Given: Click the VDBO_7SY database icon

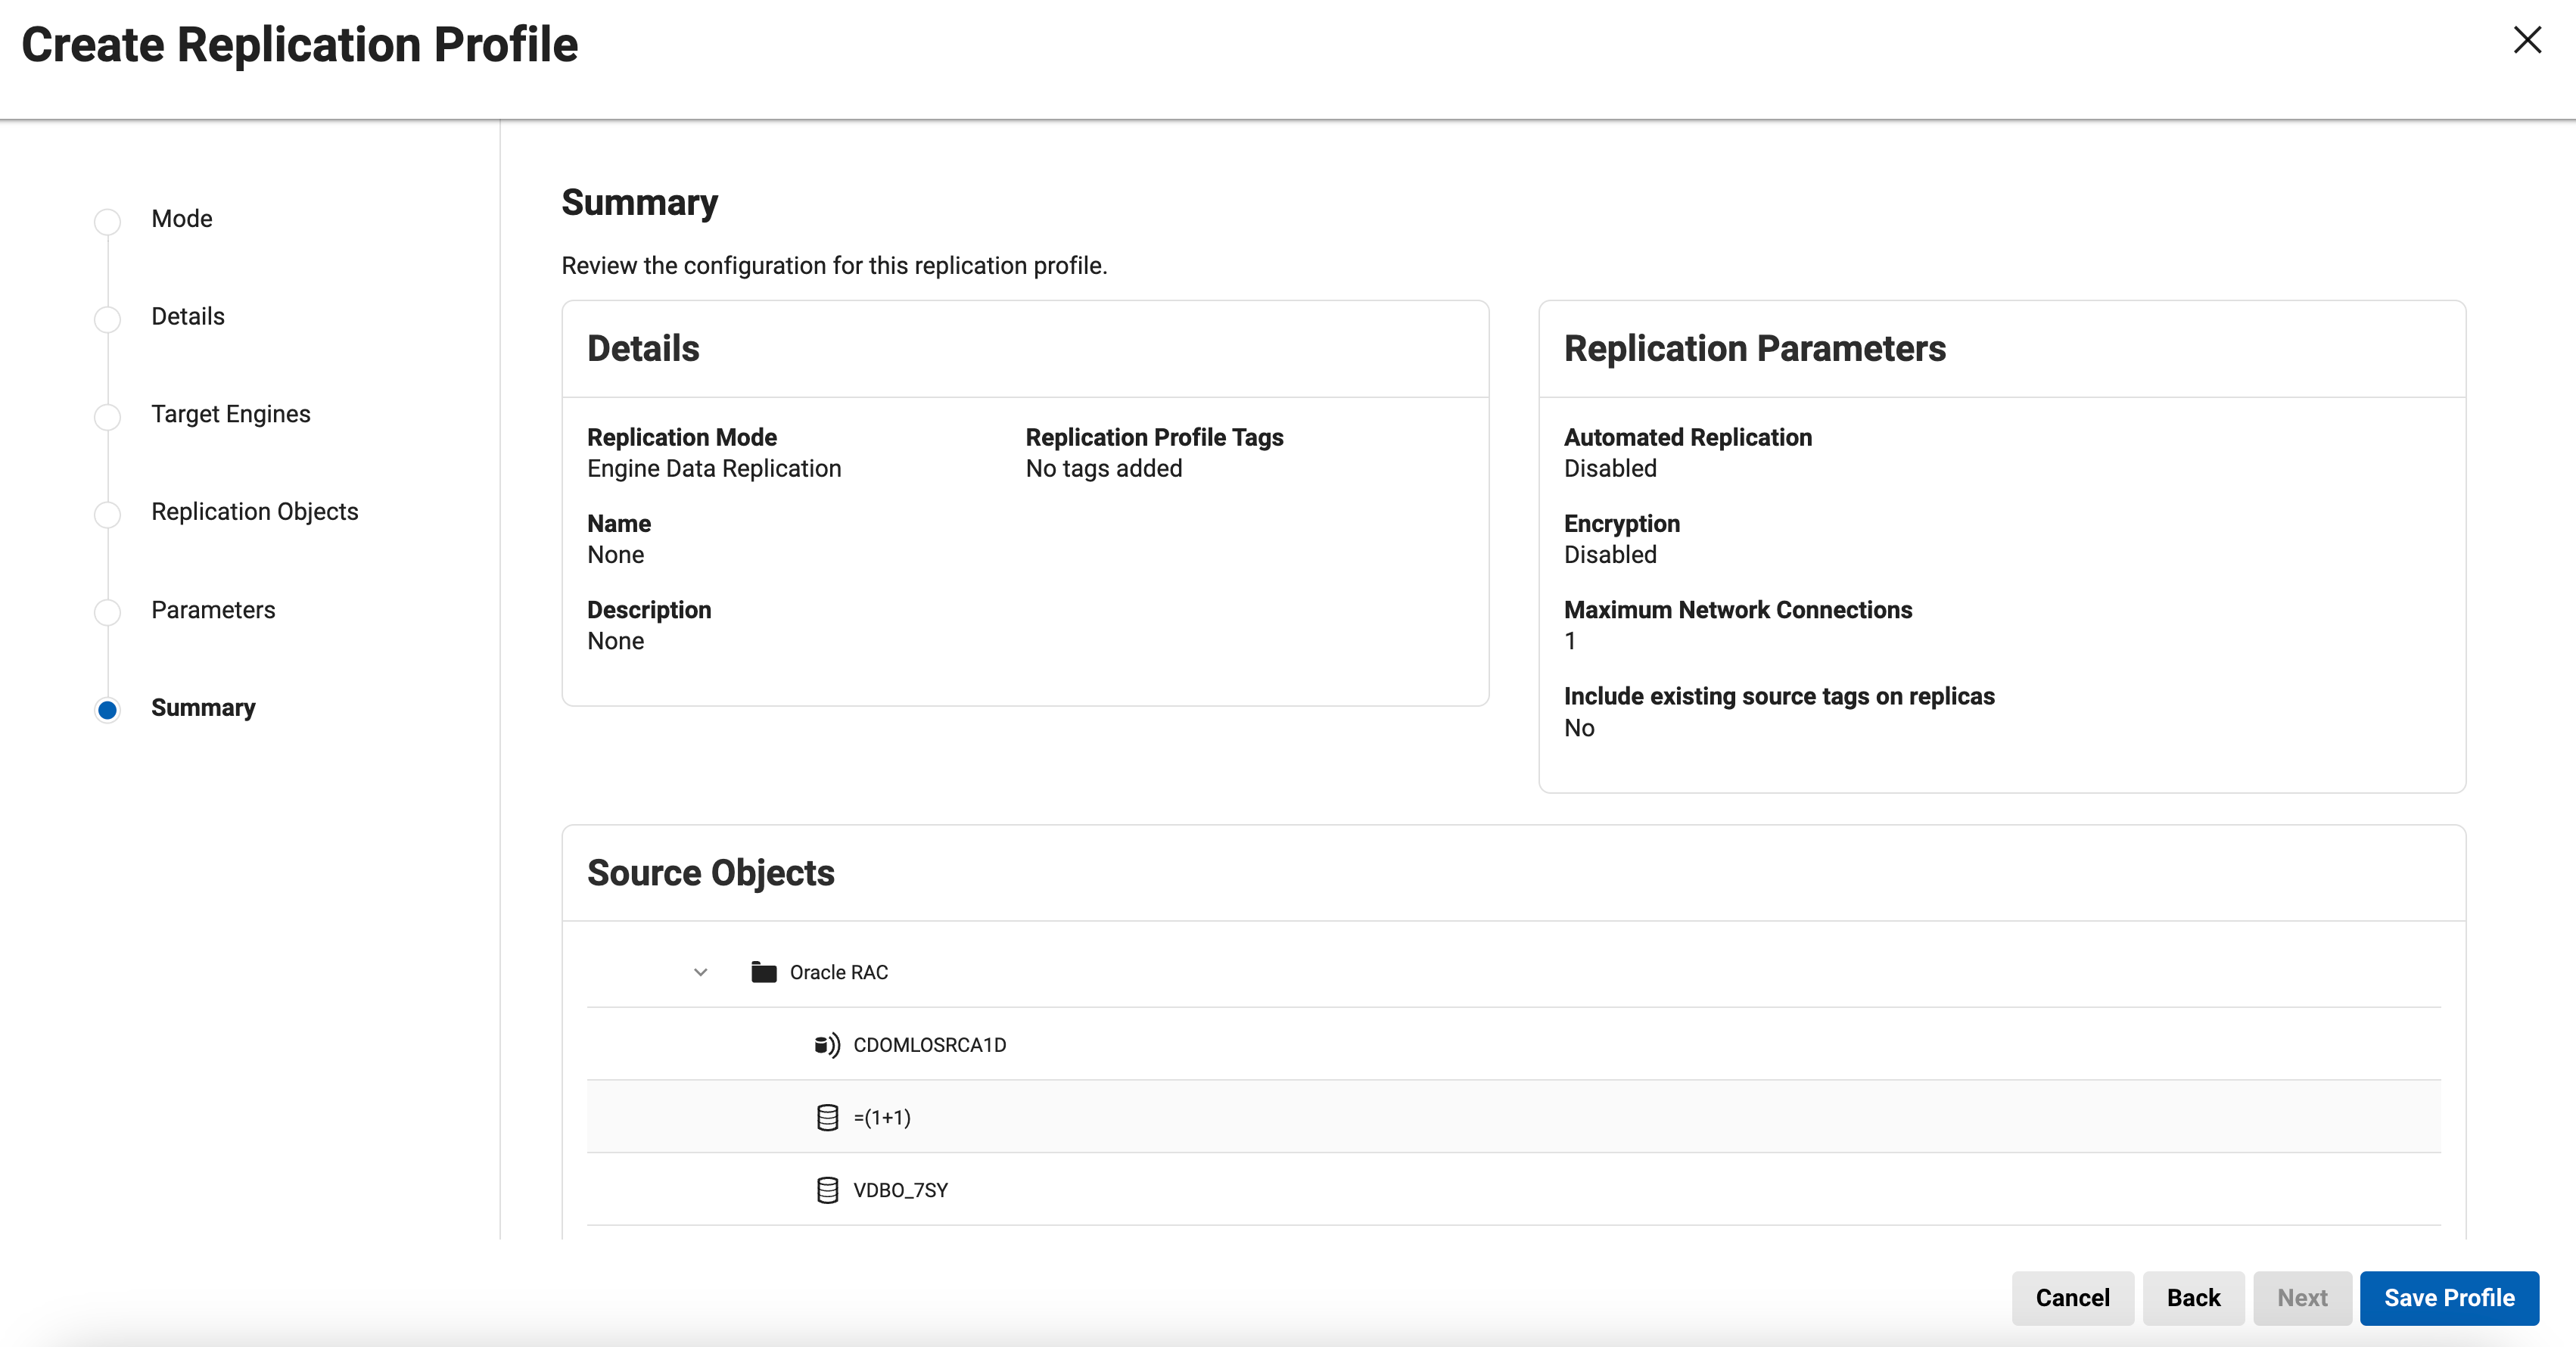Looking at the screenshot, I should pos(827,1190).
